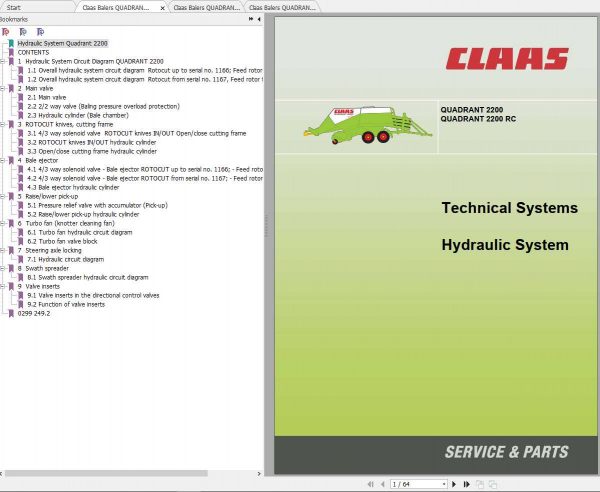Collapse section 1 Hydraulic System Circuit Diagram
Screen dimensions: 600x492
2,61
